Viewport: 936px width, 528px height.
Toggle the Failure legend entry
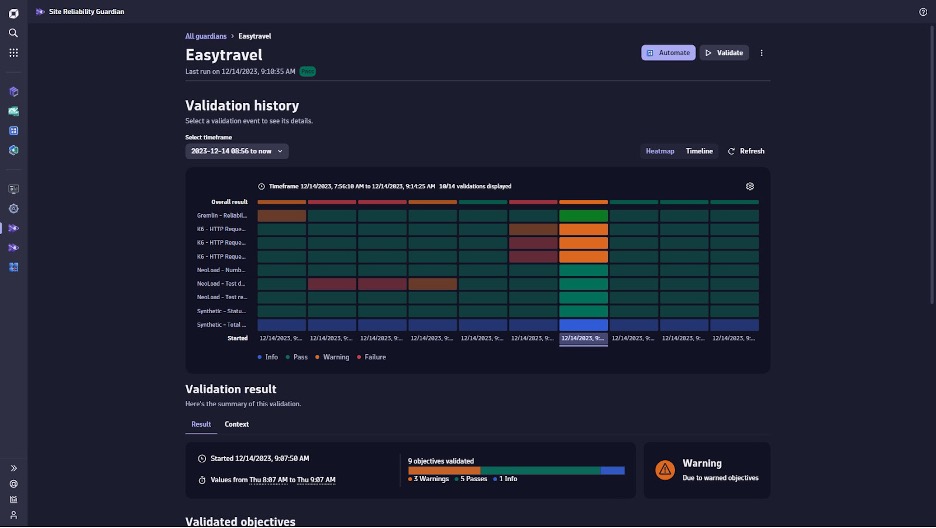coord(370,357)
